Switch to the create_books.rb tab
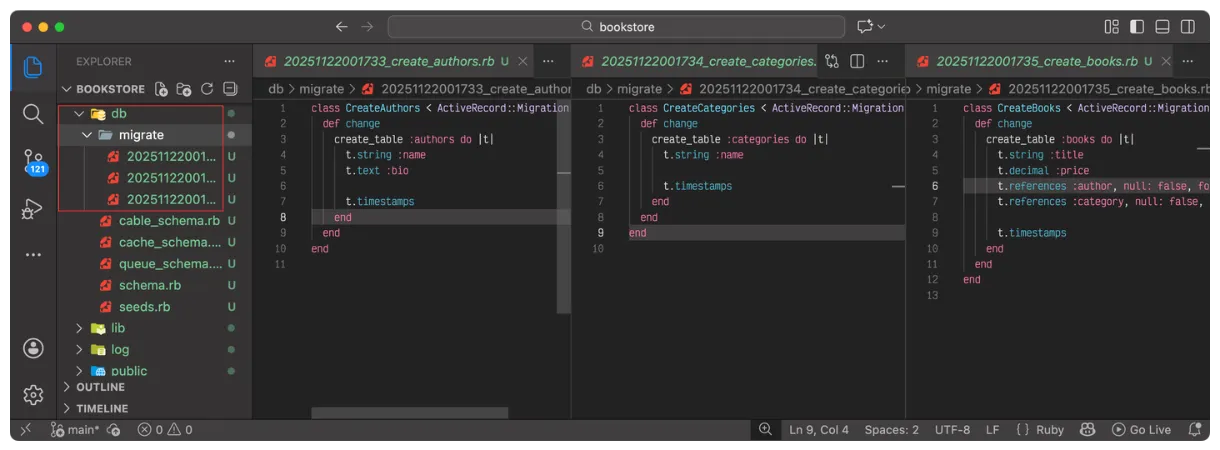The height and width of the screenshot is (450, 1220). point(1036,61)
